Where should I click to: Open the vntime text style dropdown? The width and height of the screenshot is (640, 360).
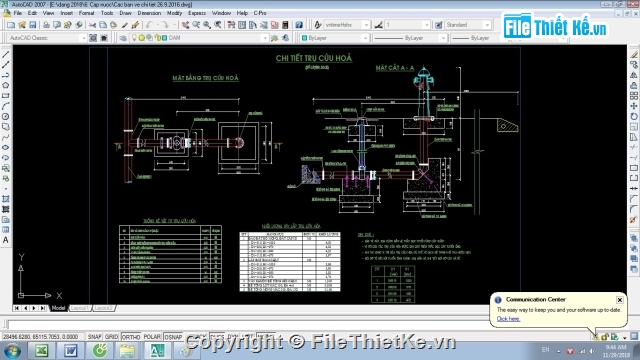[366, 25]
